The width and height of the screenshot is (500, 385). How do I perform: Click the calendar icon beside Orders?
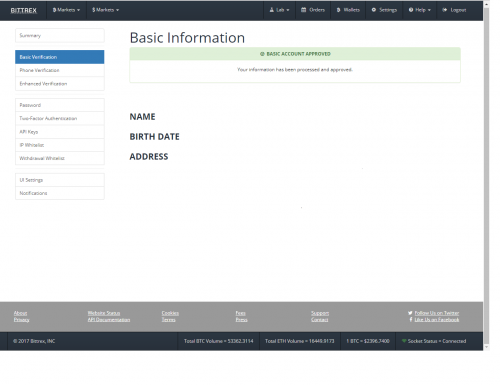tap(303, 10)
